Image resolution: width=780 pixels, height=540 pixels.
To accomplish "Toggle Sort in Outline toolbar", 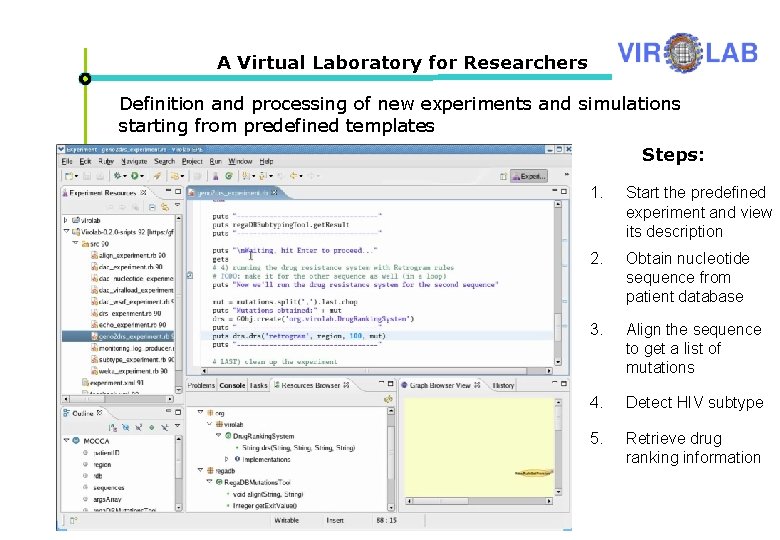I will pos(113,428).
